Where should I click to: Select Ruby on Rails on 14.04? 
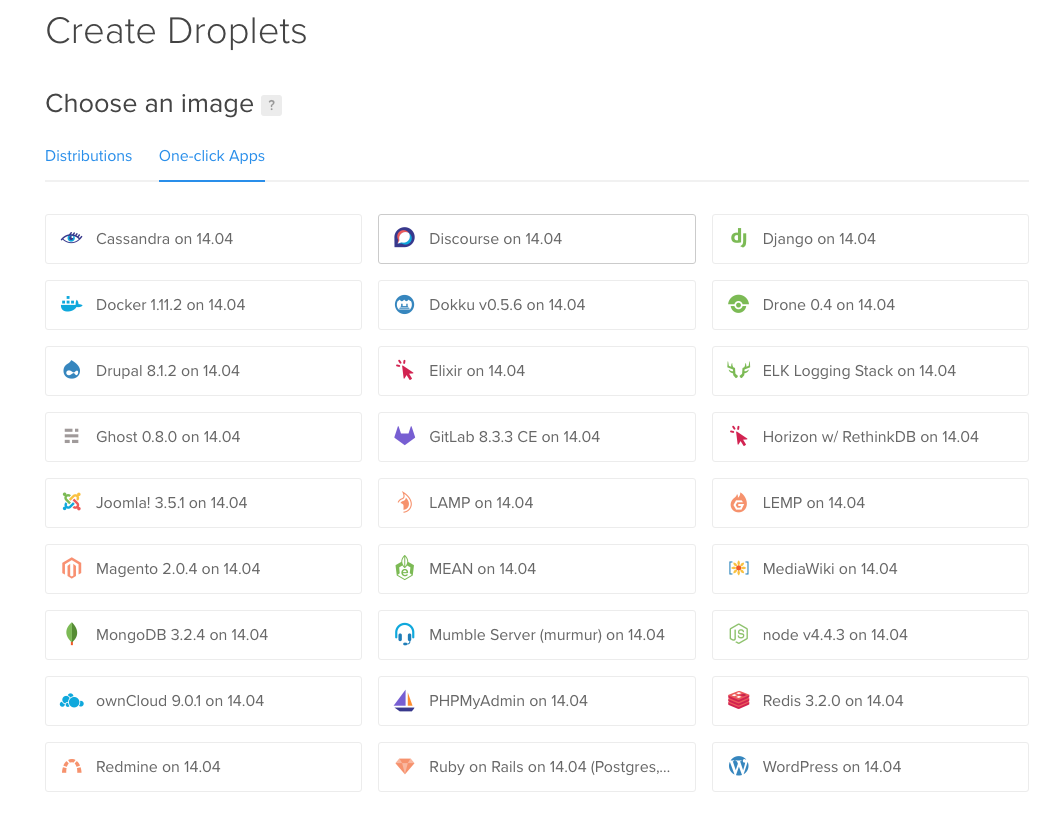pyautogui.click(x=537, y=767)
